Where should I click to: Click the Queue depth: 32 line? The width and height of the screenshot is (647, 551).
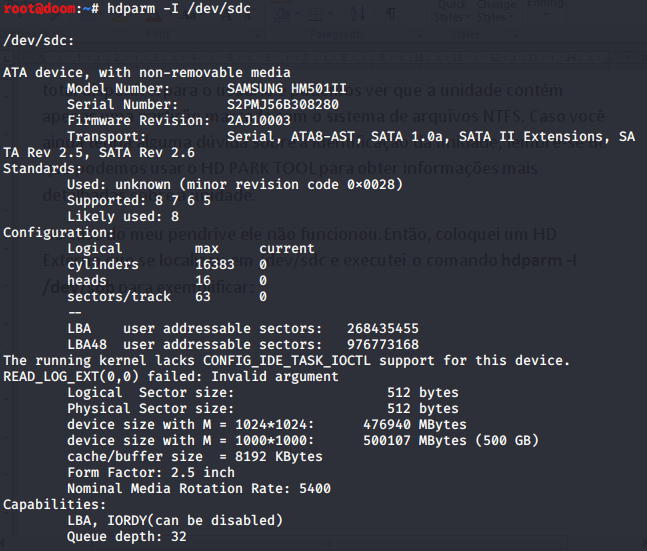(x=126, y=536)
